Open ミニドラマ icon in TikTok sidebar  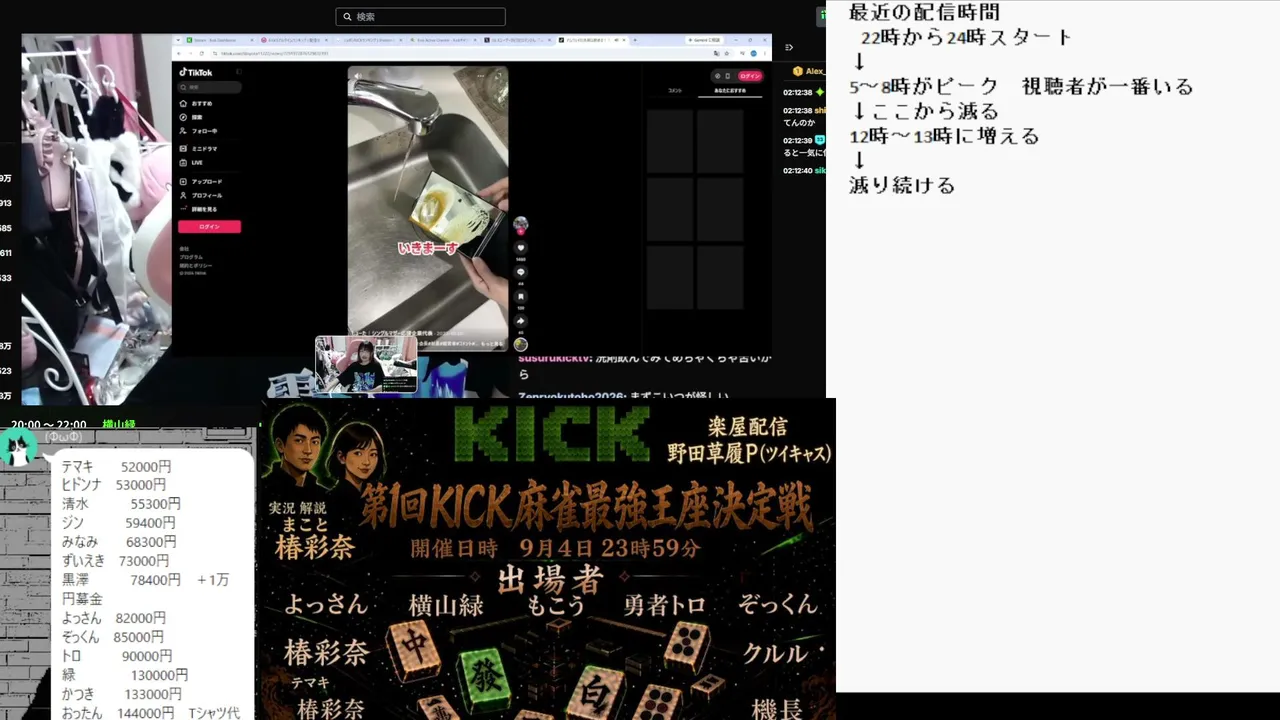[x=183, y=148]
